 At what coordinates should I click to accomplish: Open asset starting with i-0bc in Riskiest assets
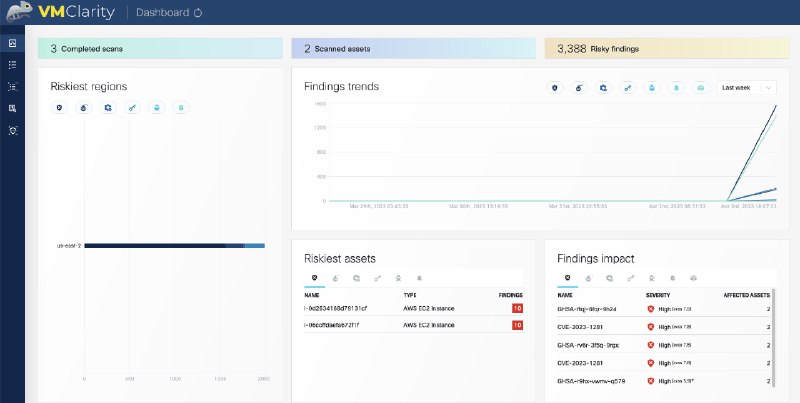(332, 325)
